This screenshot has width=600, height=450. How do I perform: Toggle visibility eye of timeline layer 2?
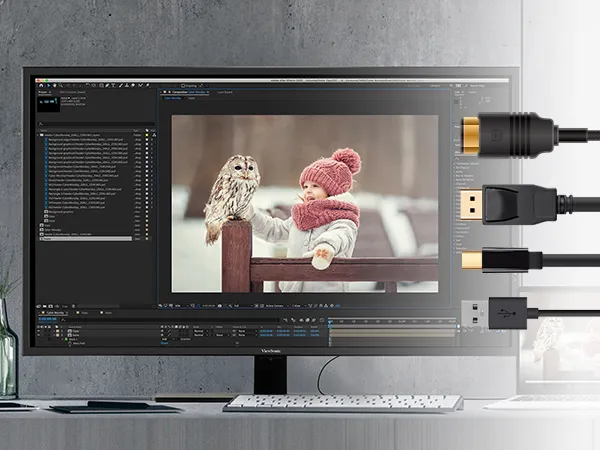39,335
